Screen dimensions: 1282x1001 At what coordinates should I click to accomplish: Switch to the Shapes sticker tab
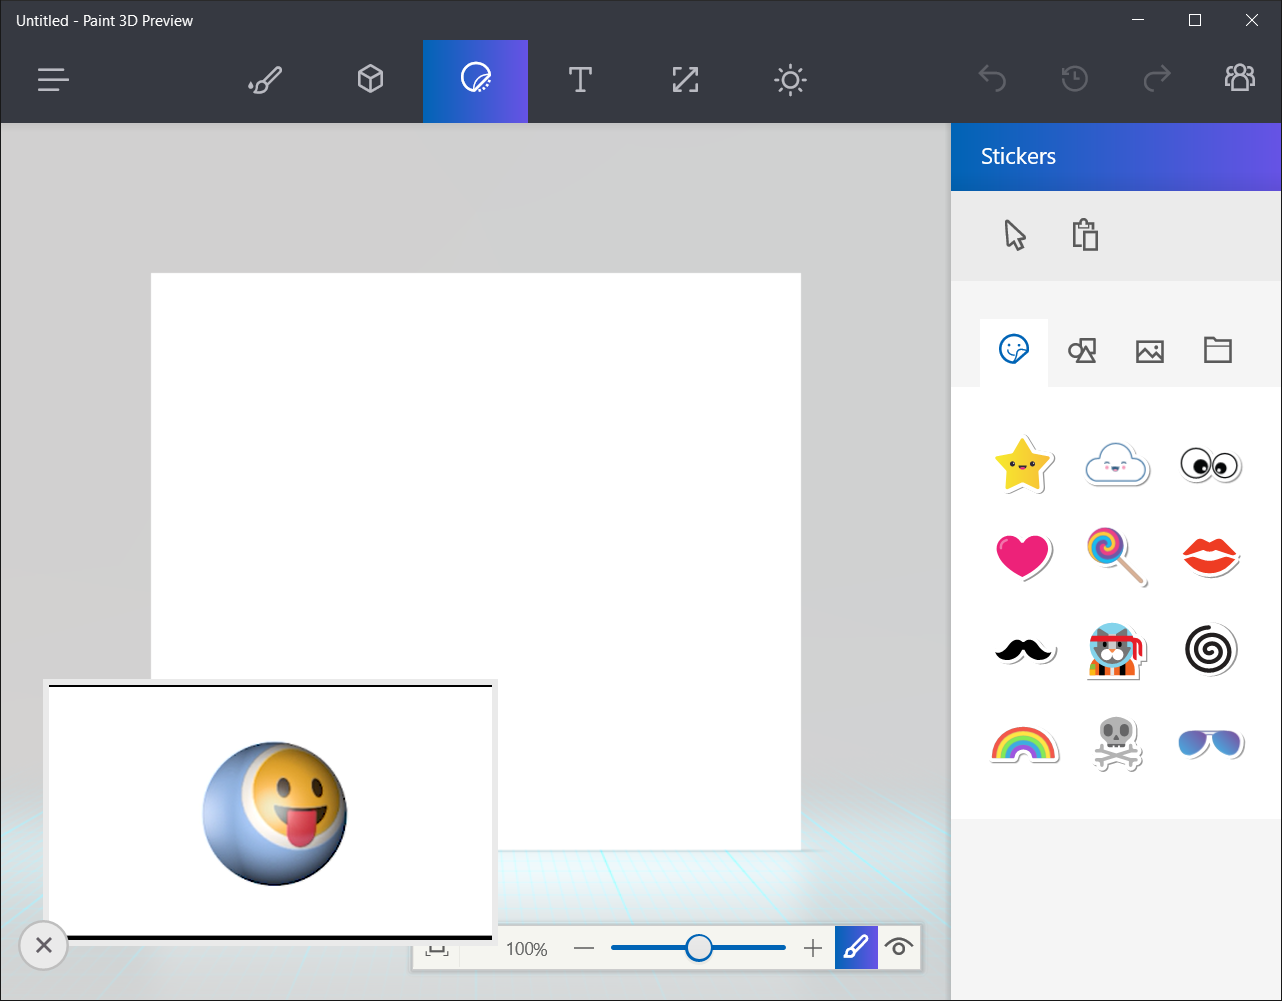click(x=1082, y=351)
